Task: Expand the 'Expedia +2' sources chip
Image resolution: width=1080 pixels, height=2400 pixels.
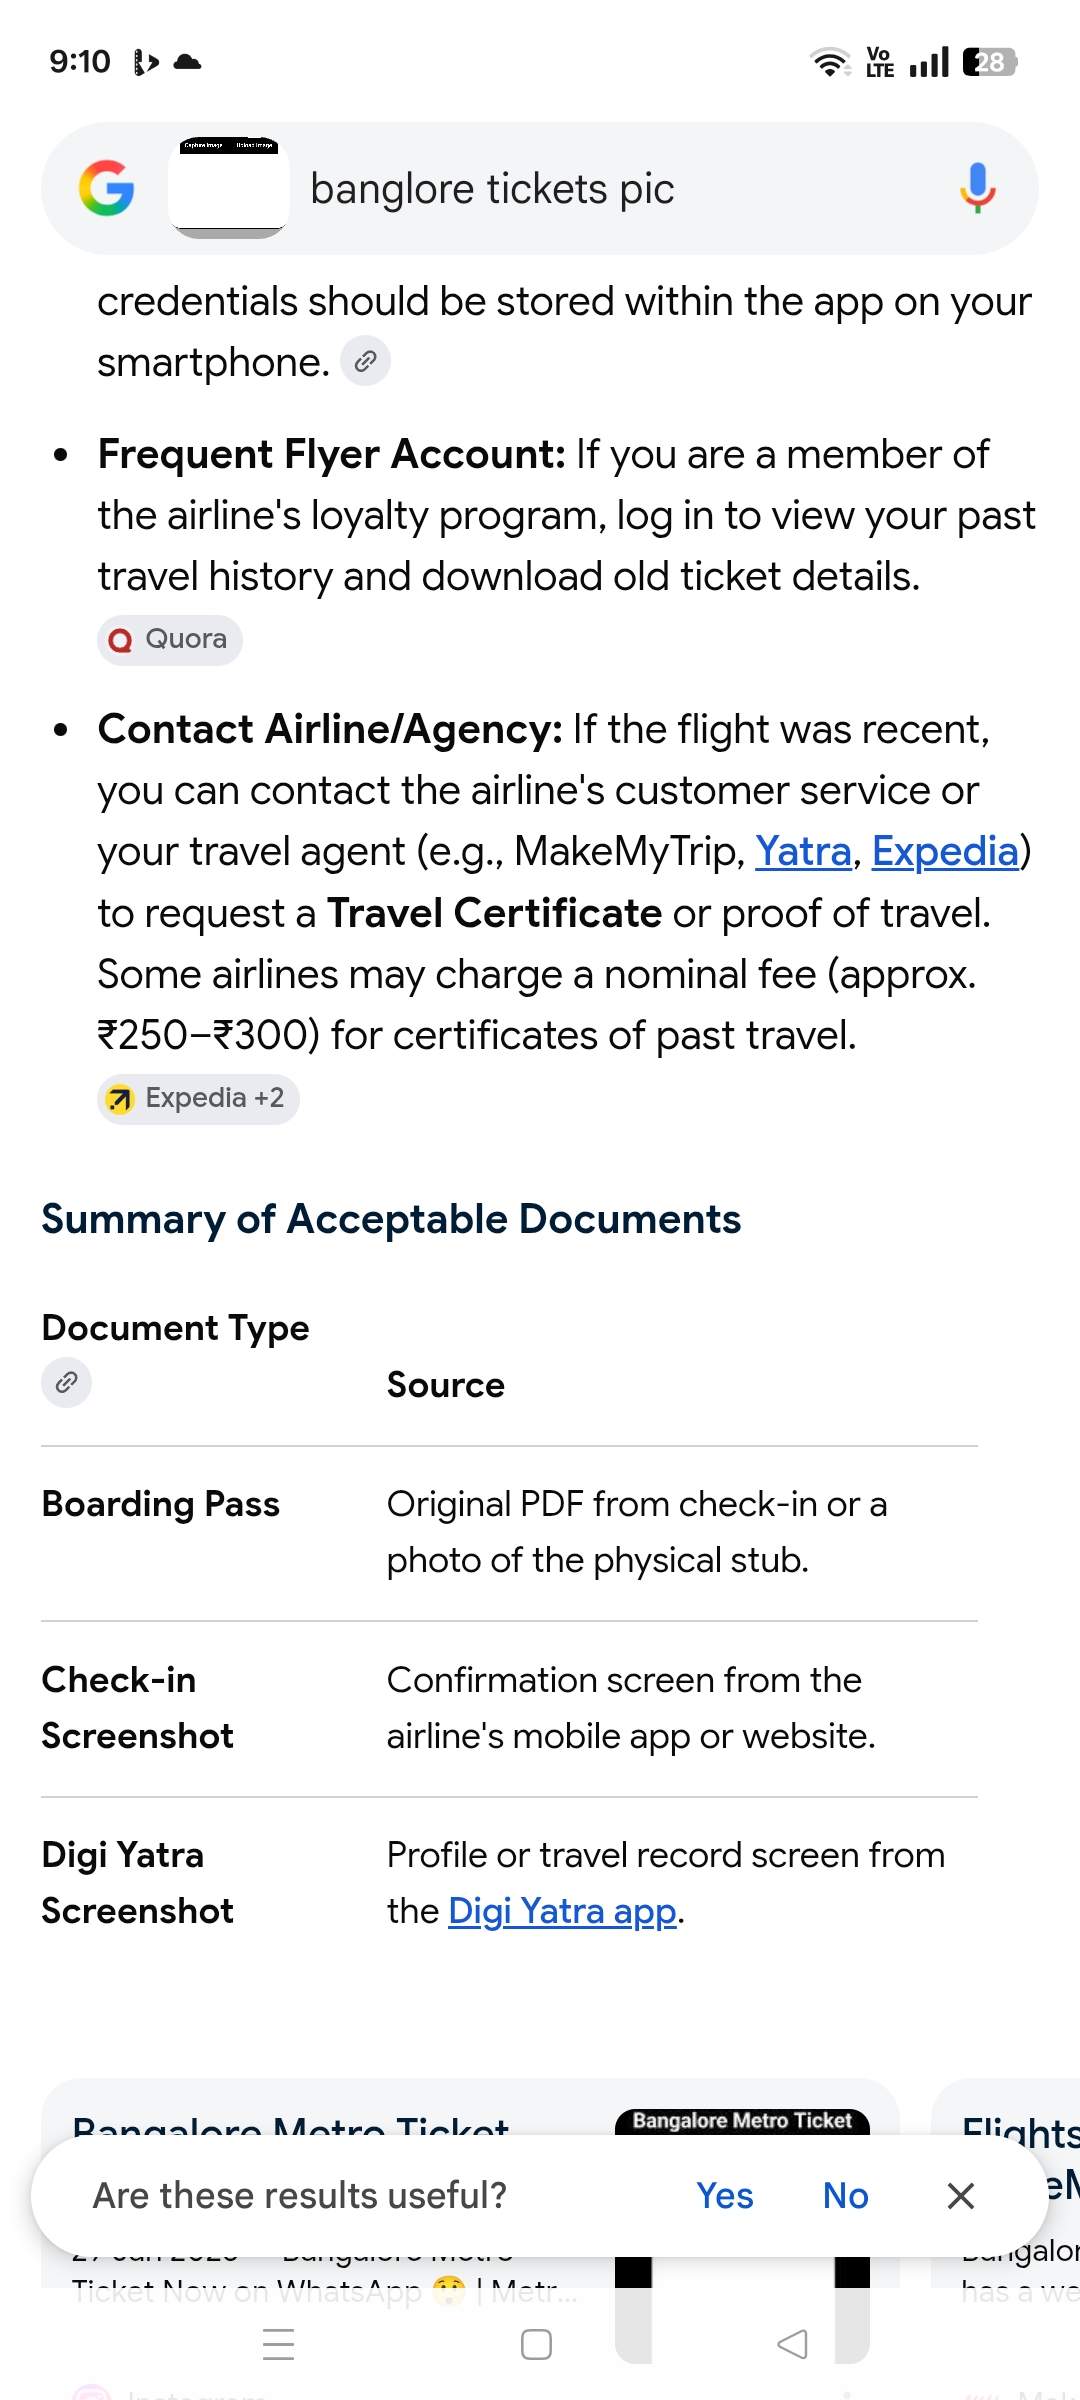Action: [x=198, y=1098]
